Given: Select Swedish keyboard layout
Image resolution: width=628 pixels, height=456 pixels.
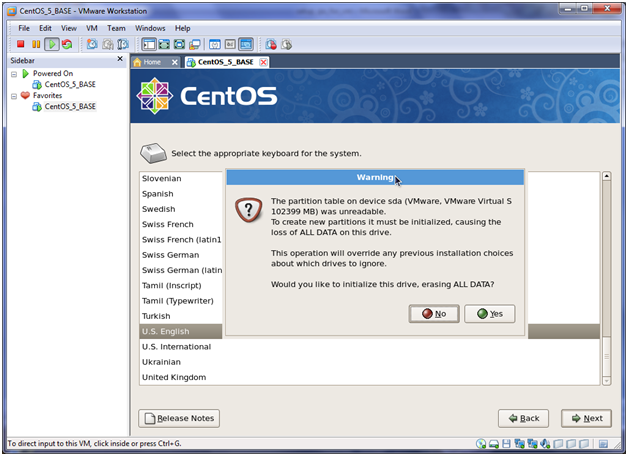Looking at the screenshot, I should [x=159, y=209].
